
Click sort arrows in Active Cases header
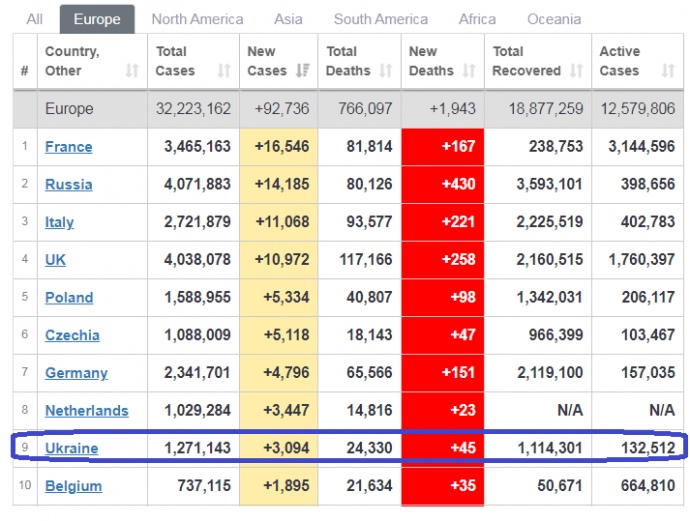tap(667, 71)
